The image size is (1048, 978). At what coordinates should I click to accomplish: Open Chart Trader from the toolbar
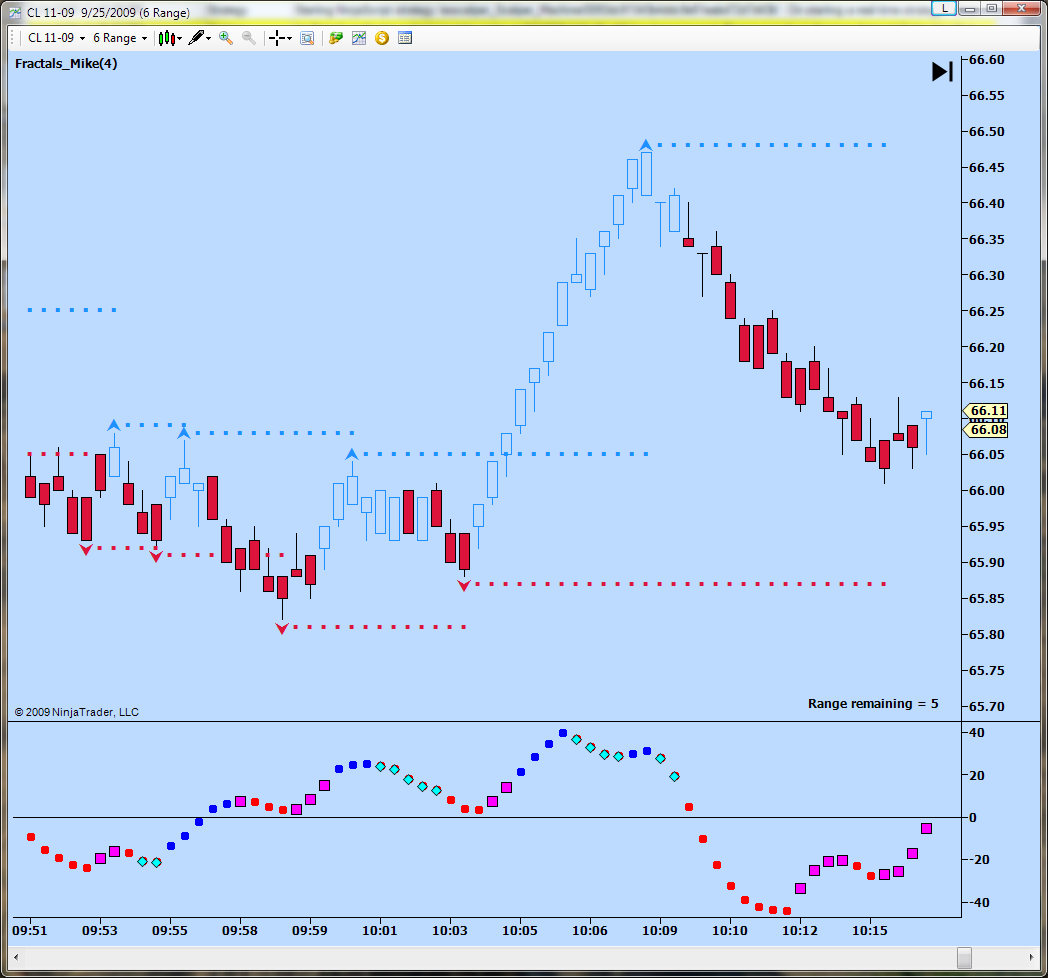coord(336,38)
